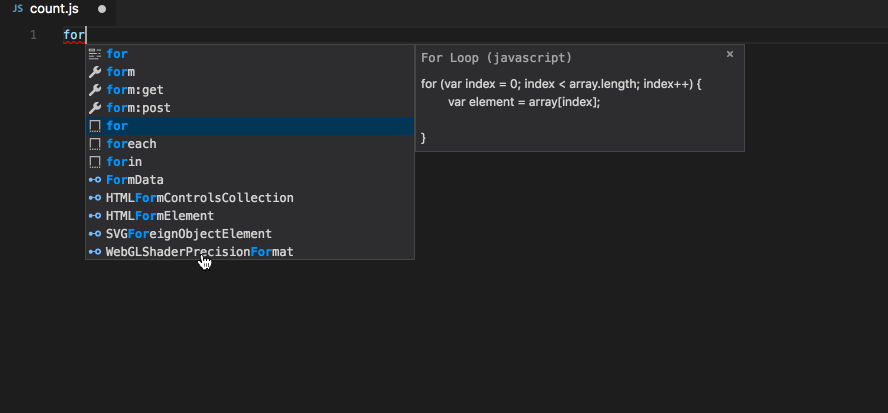Close the For Loop documentation popup
The height and width of the screenshot is (413, 888).
730,54
